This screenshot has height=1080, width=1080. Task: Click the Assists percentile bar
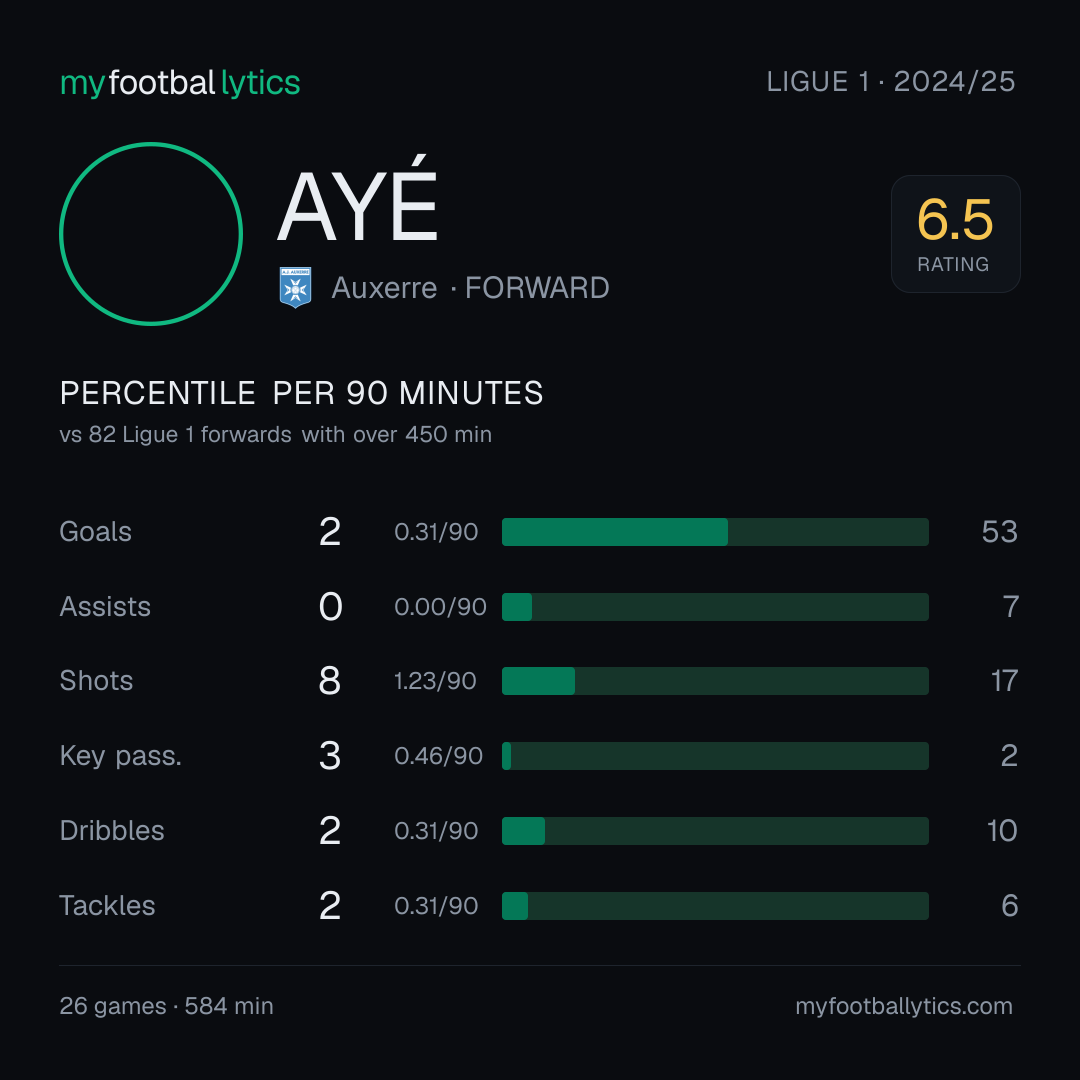pos(715,607)
